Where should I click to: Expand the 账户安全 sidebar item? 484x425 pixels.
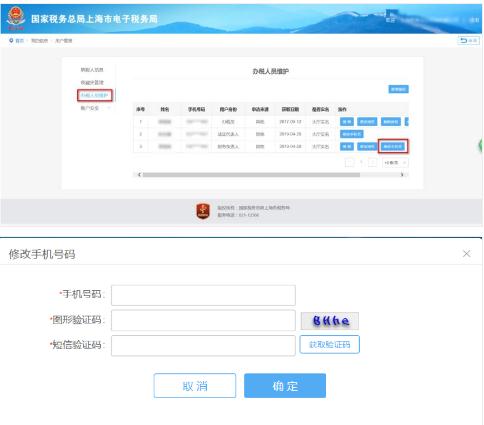[x=95, y=108]
